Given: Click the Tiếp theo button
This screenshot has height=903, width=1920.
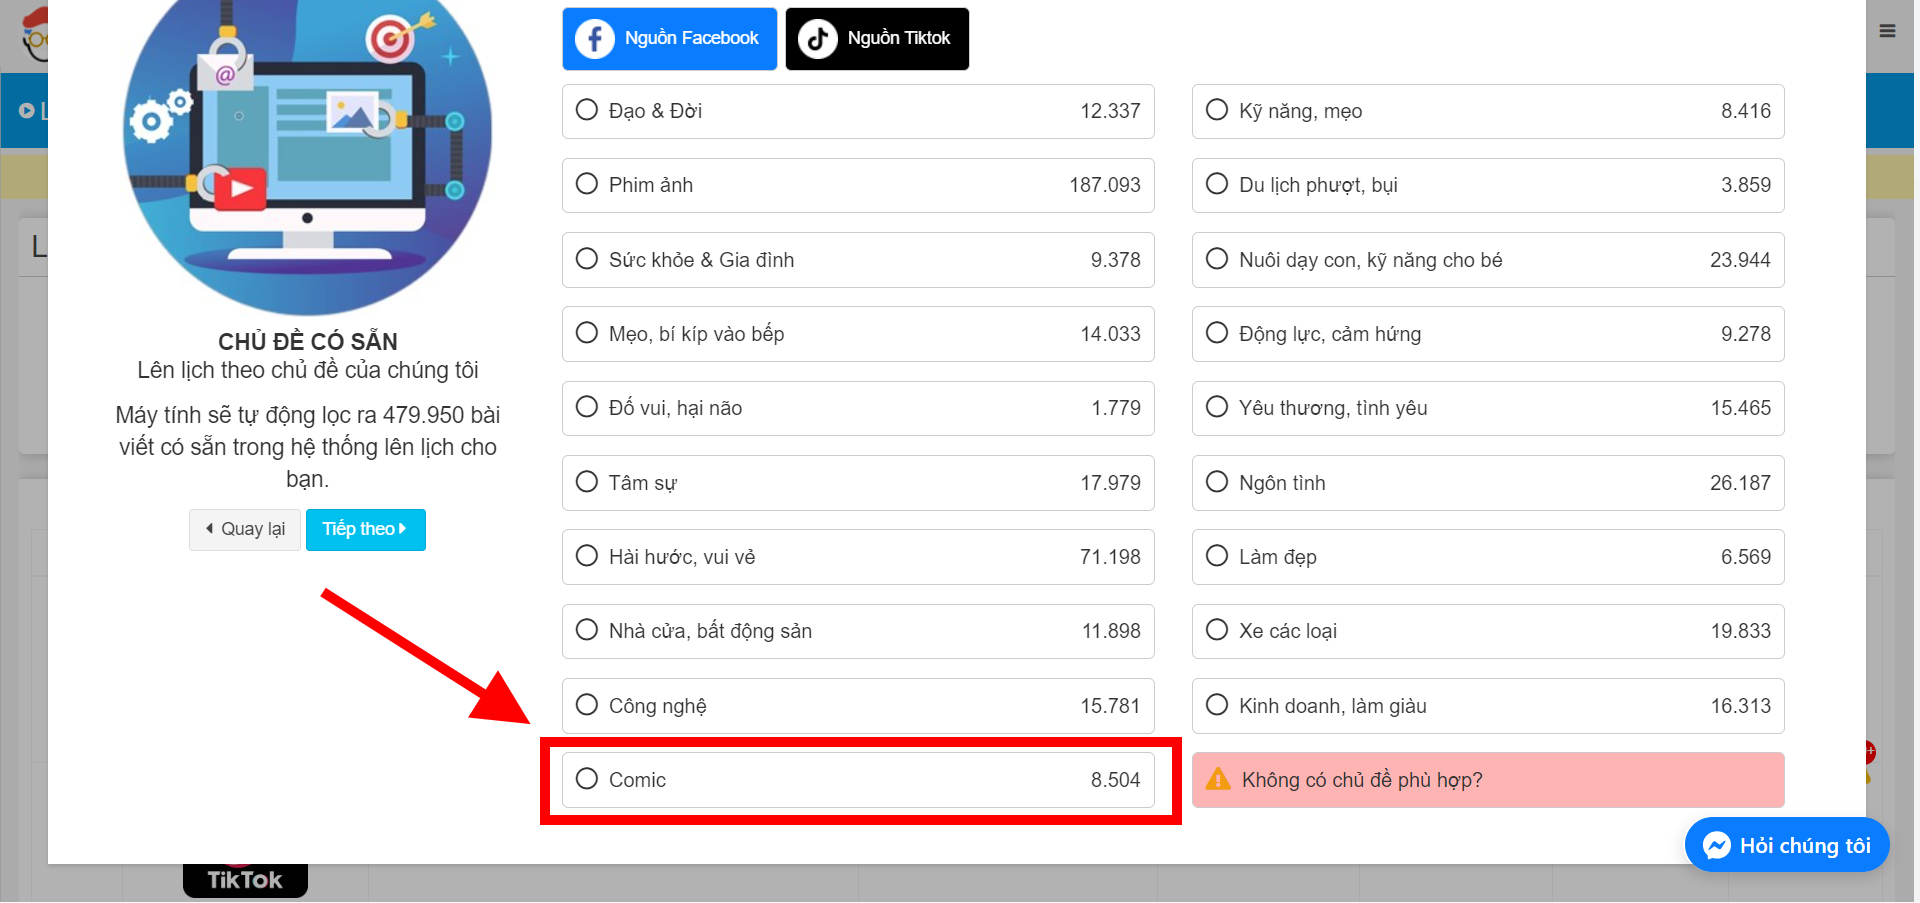Looking at the screenshot, I should pyautogui.click(x=365, y=529).
